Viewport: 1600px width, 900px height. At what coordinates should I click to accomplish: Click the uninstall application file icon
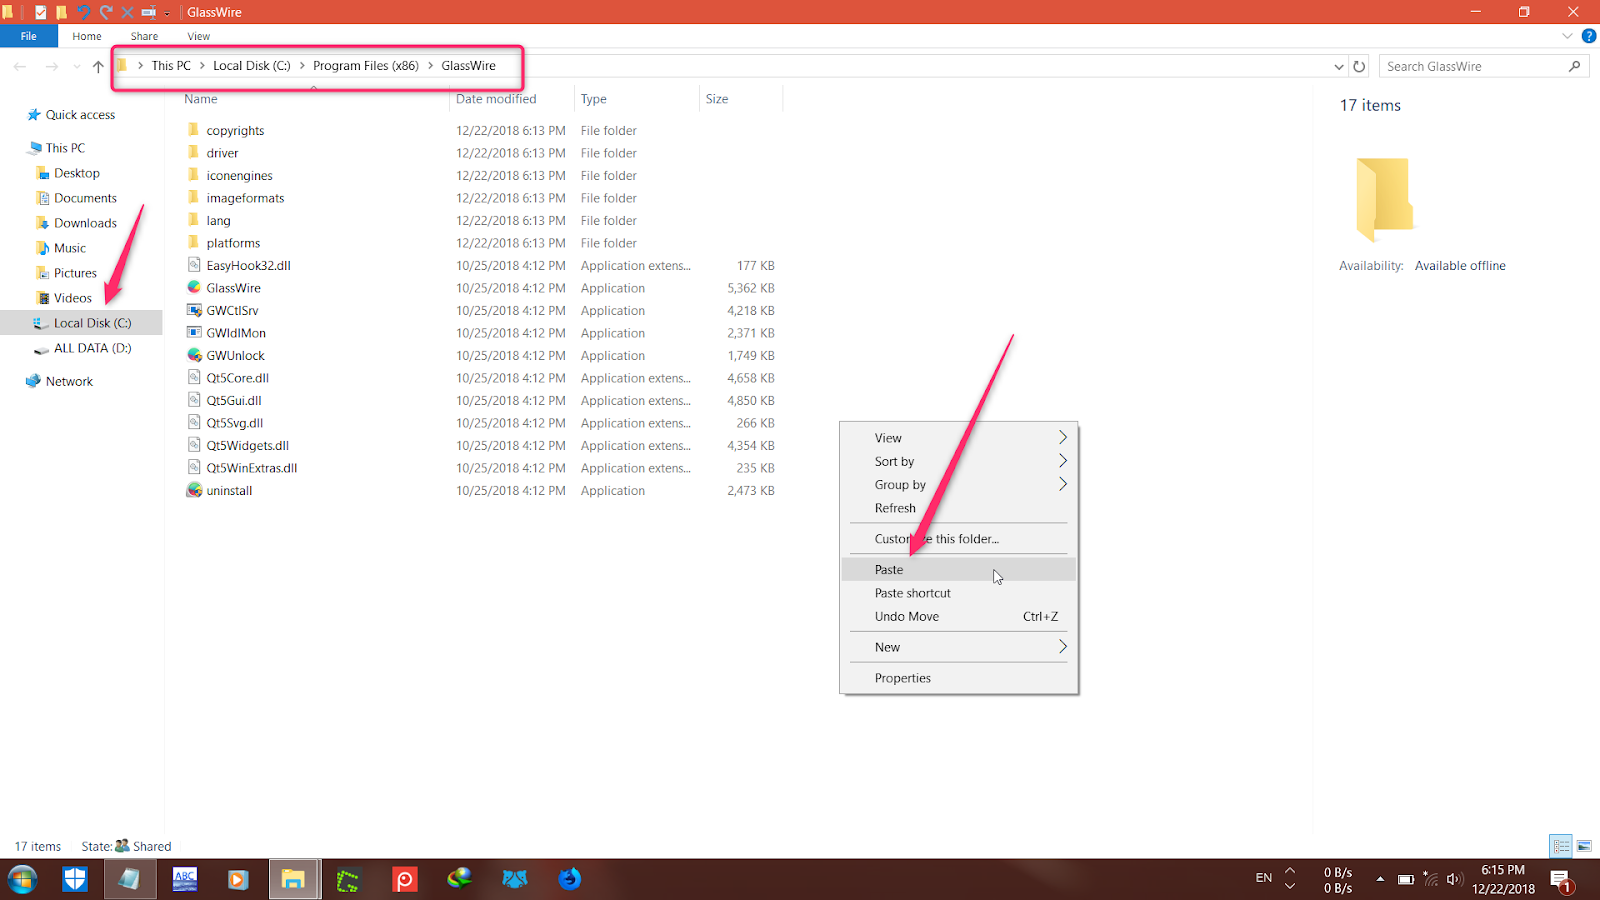coord(194,491)
